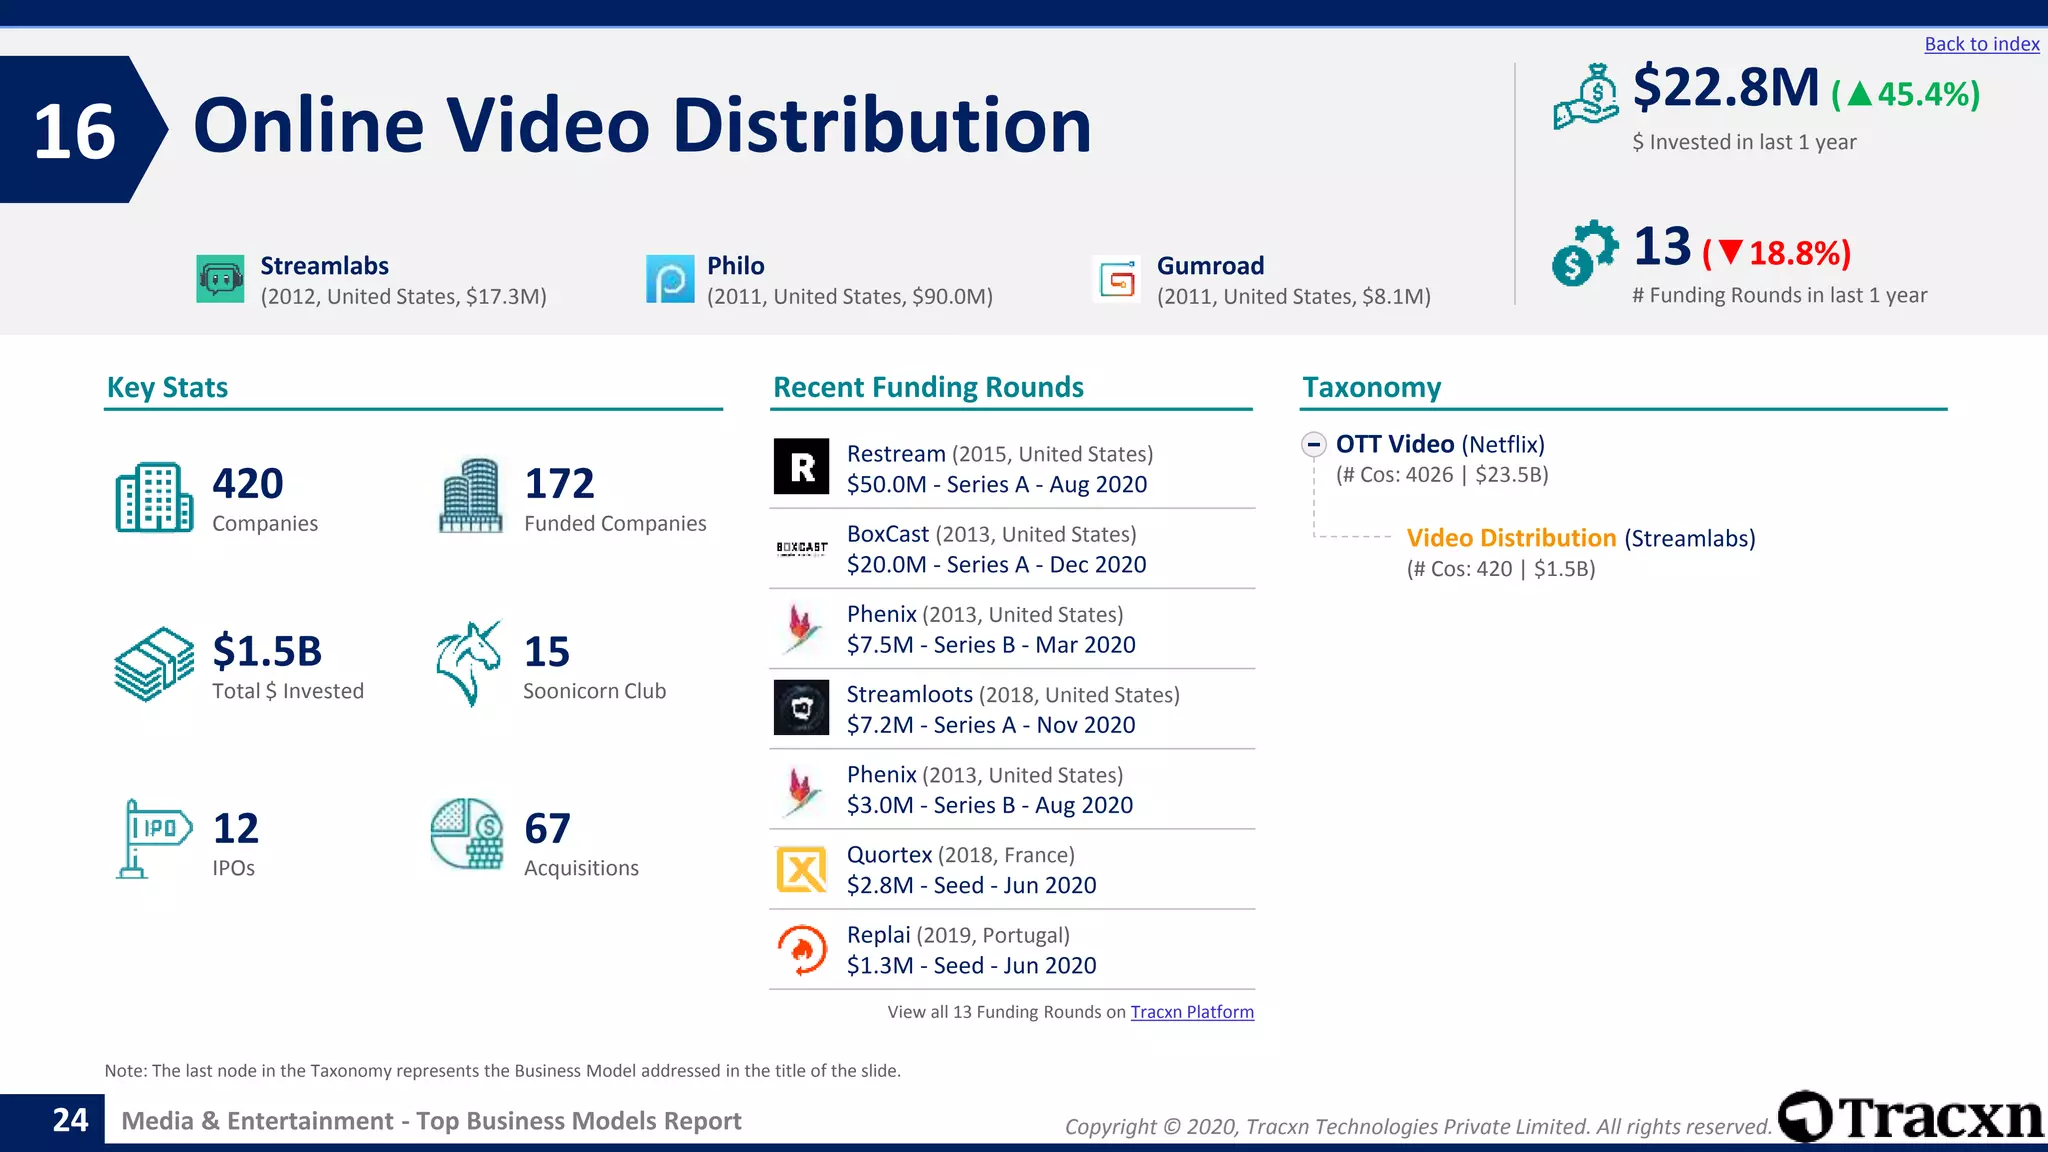Click the # Cos: 4026 | $23.5B detail
2048x1152 pixels.
click(x=1442, y=475)
